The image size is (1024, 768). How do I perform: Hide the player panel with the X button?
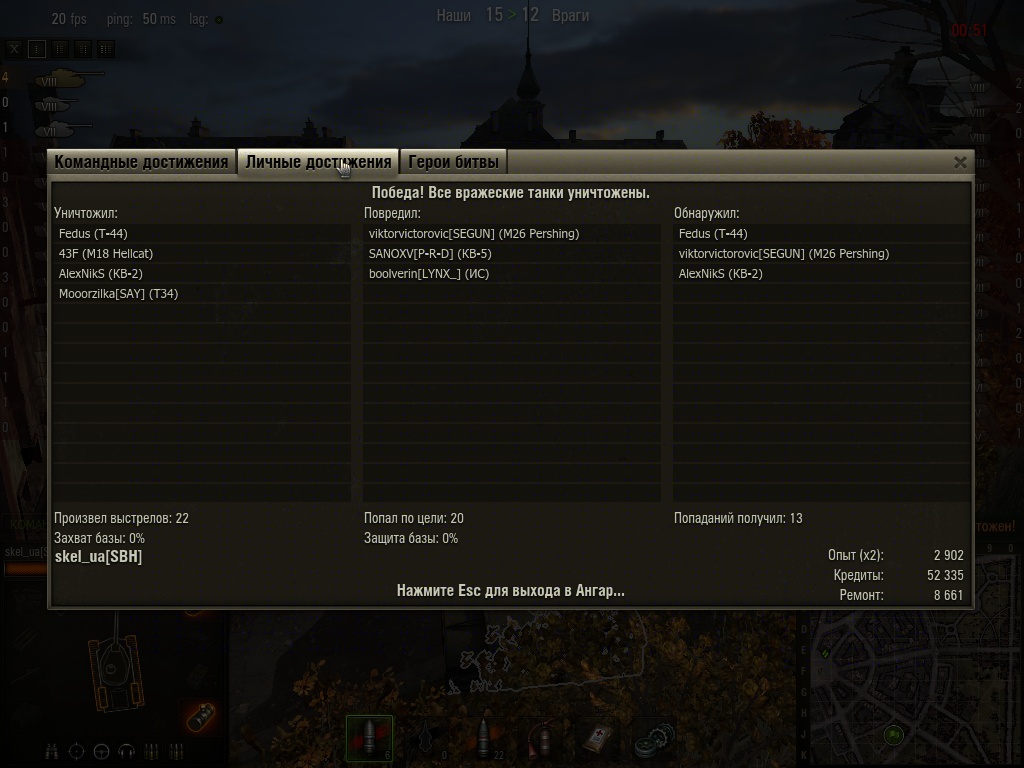14,48
